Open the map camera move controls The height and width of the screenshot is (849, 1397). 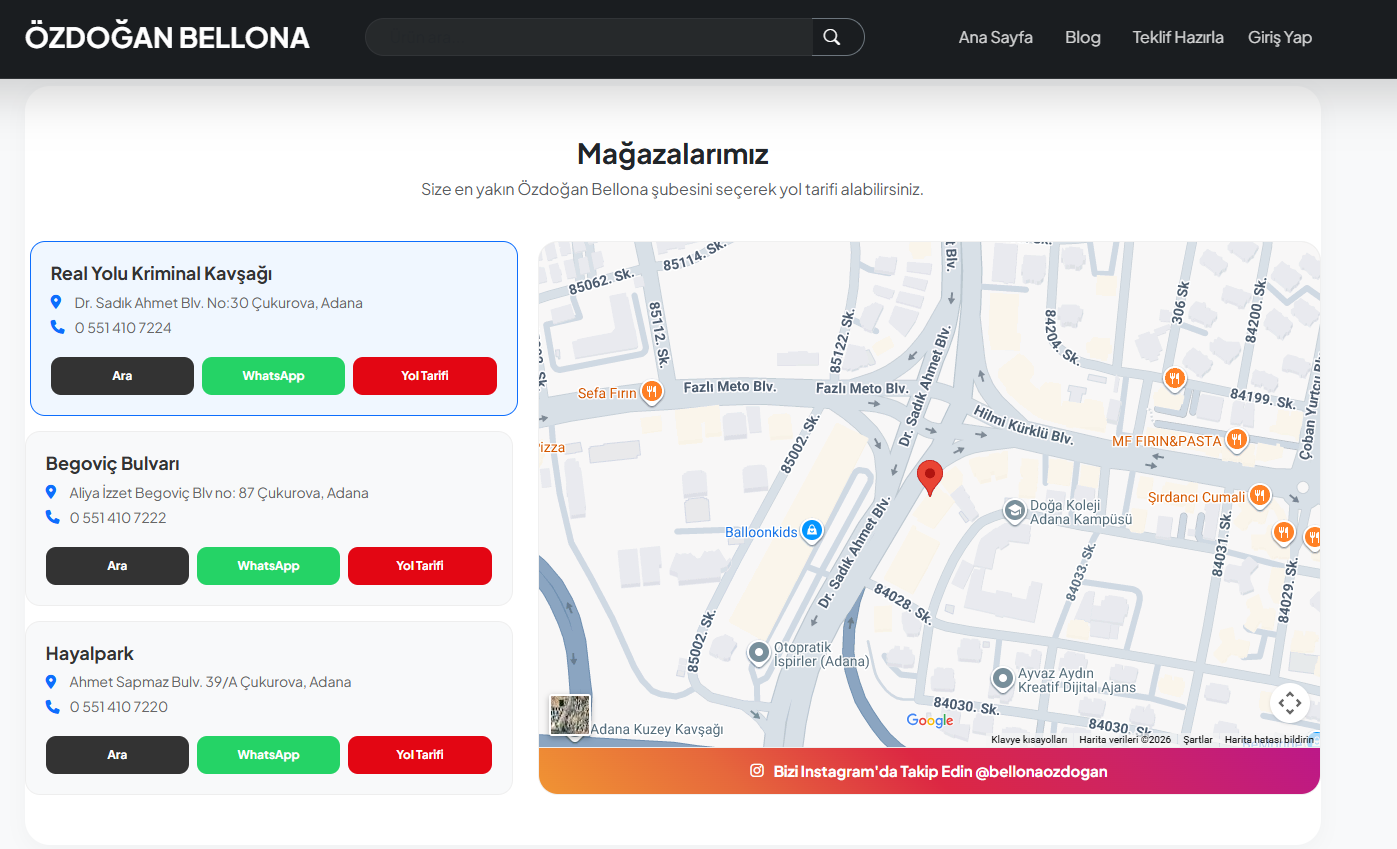click(1289, 703)
